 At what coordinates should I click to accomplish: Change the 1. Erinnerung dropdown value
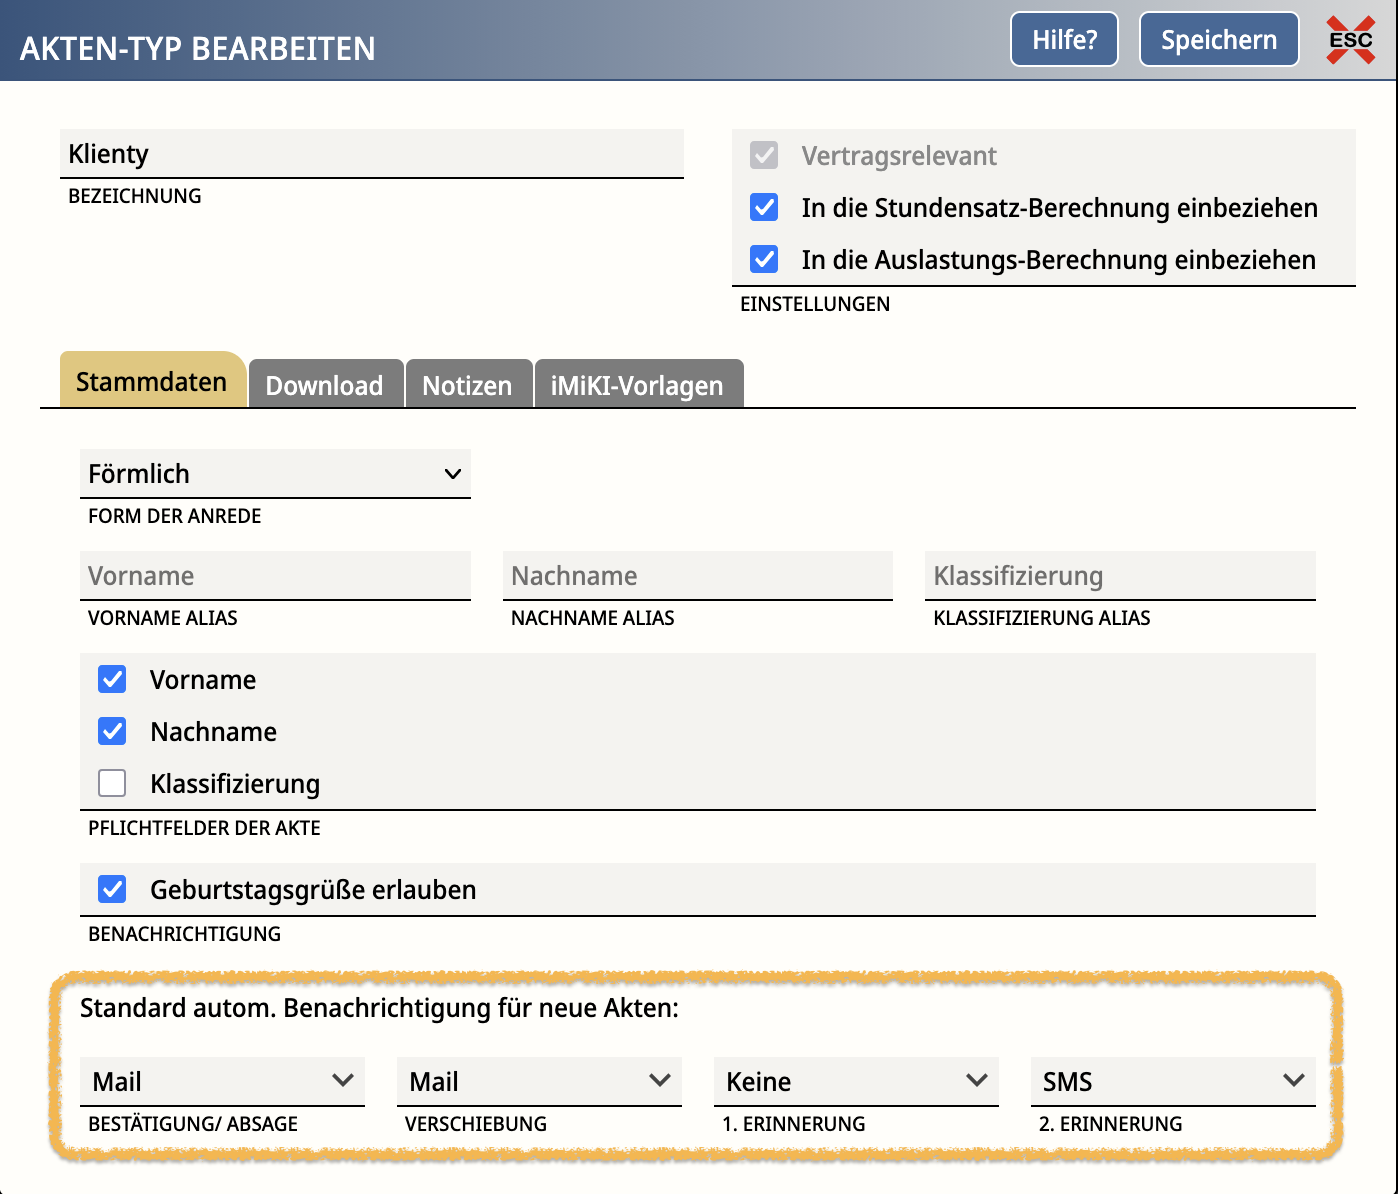pos(856,1081)
